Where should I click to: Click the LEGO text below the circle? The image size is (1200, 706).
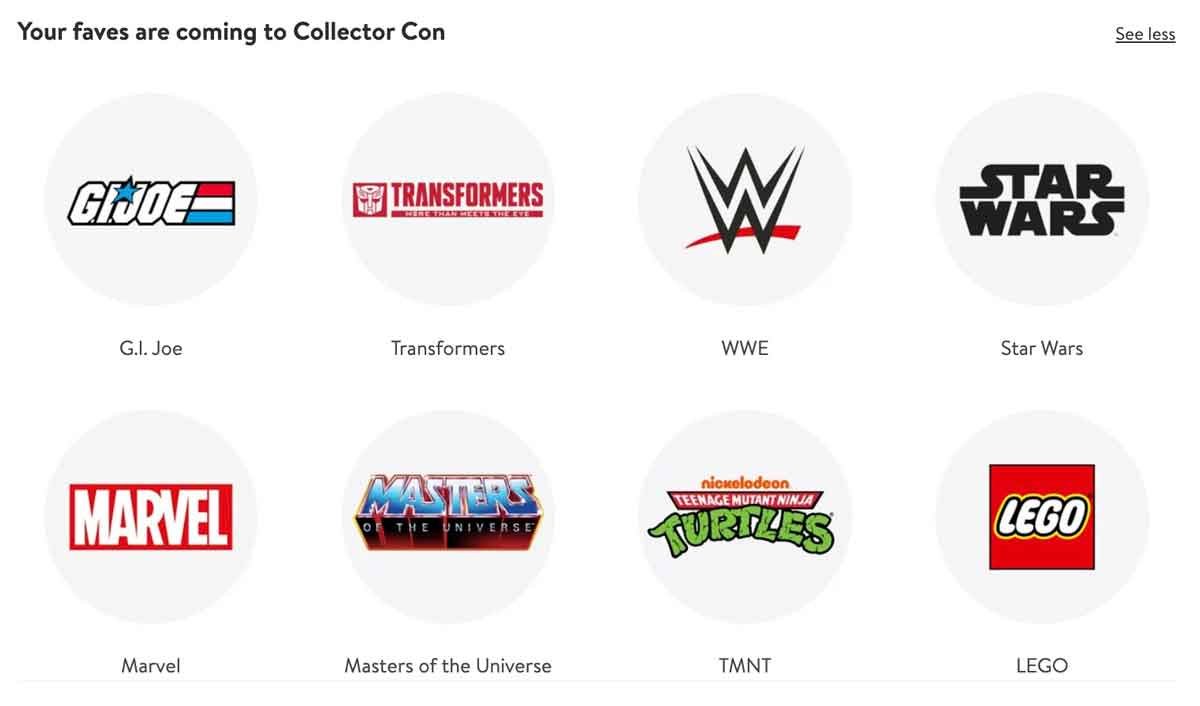point(1042,665)
